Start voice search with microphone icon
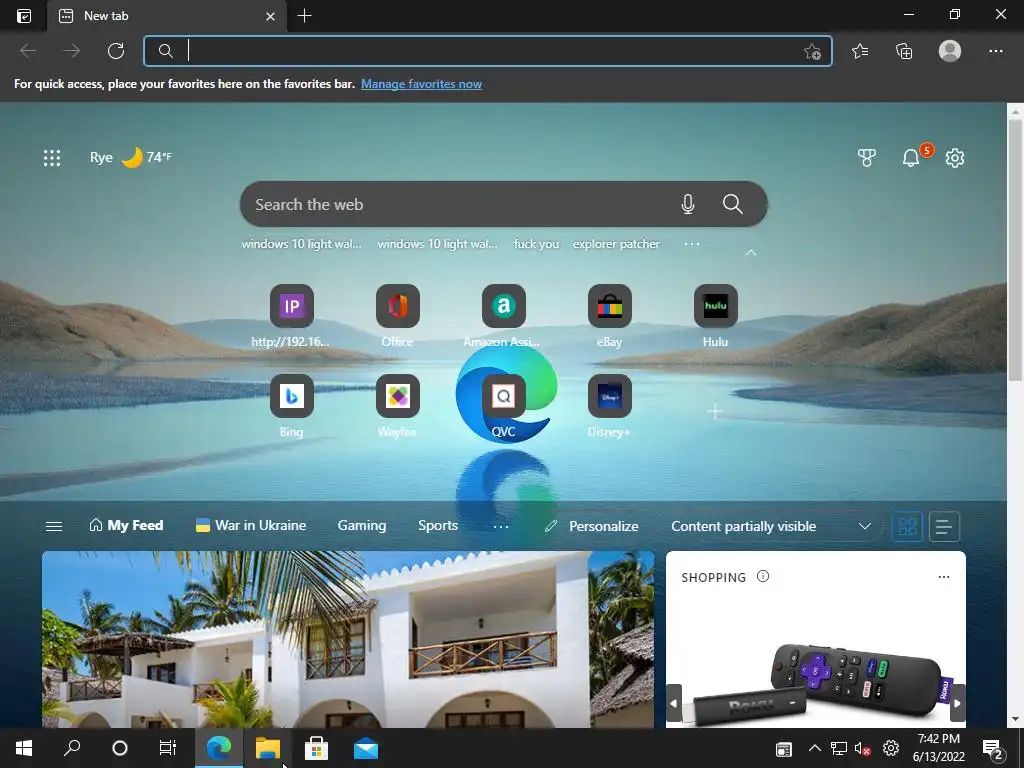Viewport: 1024px width, 768px height. [x=688, y=204]
